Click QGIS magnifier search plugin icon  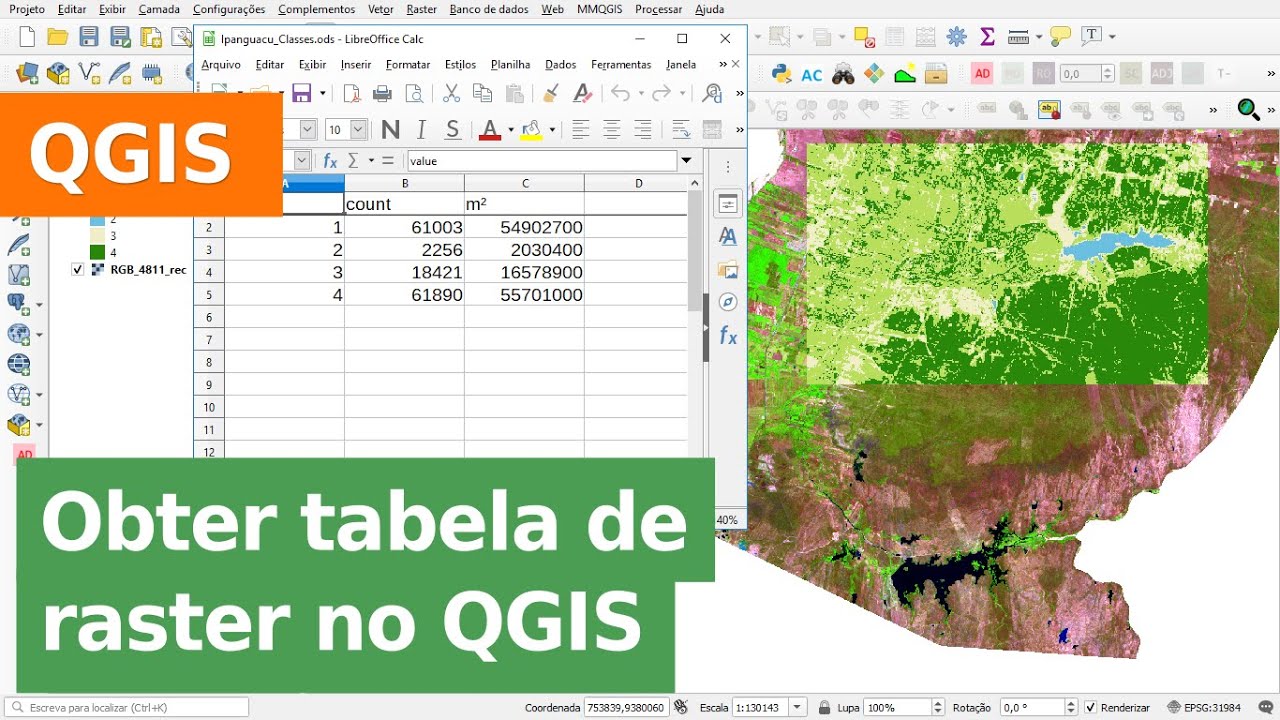tap(1248, 109)
